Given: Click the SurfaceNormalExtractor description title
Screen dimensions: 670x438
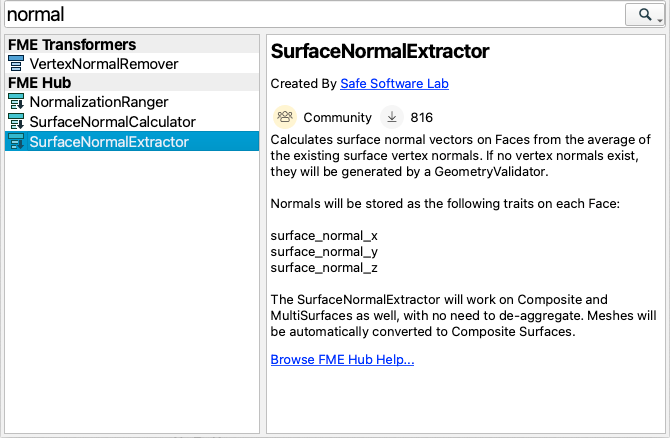Looking at the screenshot, I should click(x=380, y=51).
